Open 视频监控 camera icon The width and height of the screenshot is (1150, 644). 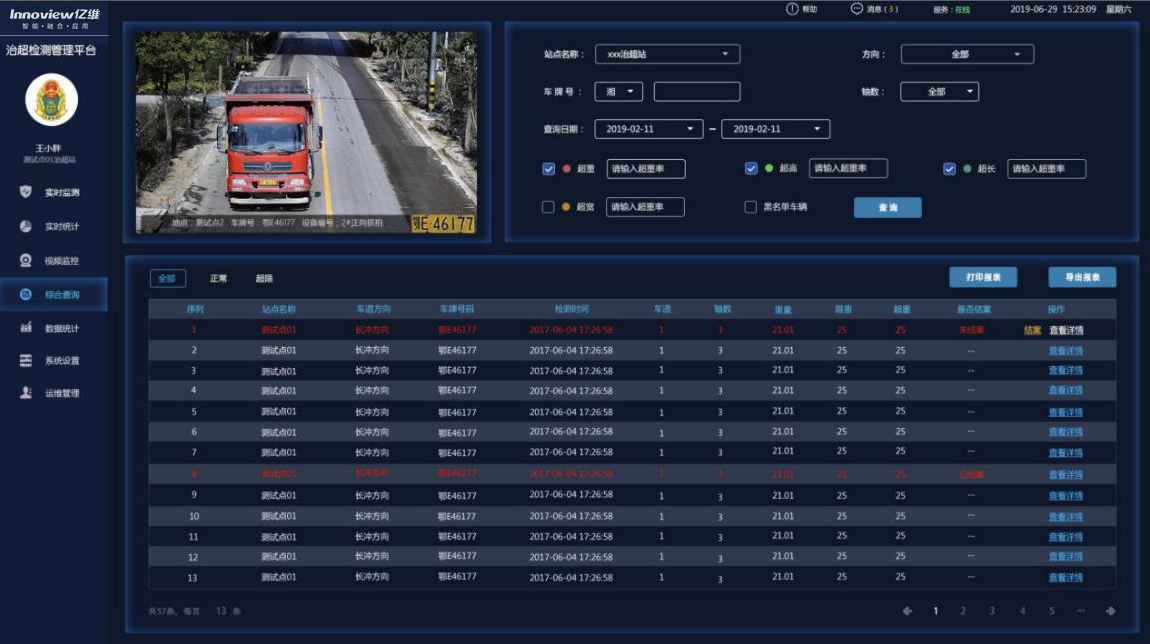click(26, 260)
